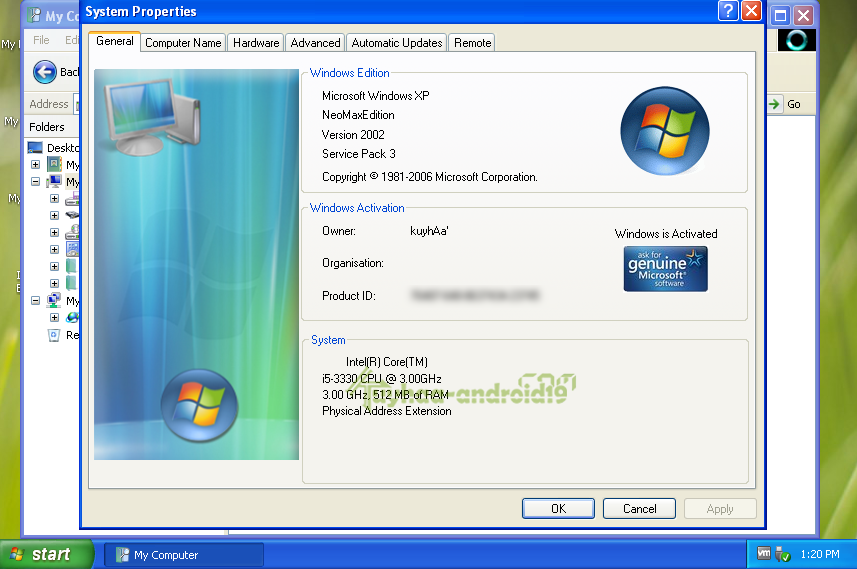Open the Computer Name tab

pos(183,43)
